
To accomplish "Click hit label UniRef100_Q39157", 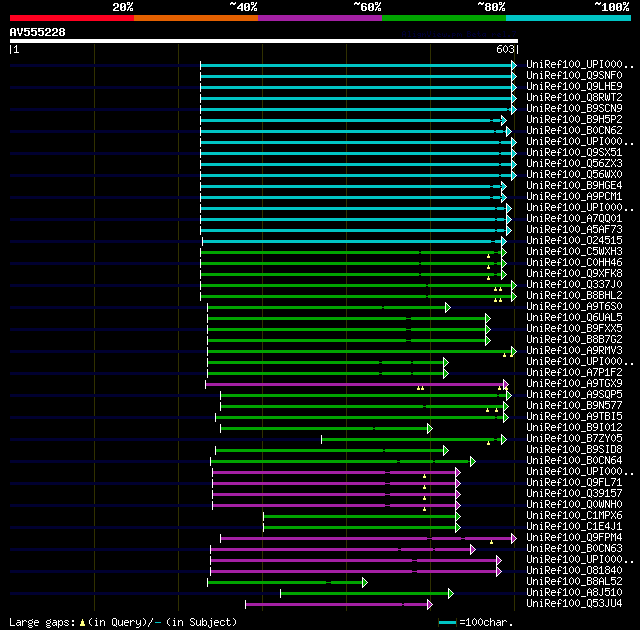I will tap(574, 494).
